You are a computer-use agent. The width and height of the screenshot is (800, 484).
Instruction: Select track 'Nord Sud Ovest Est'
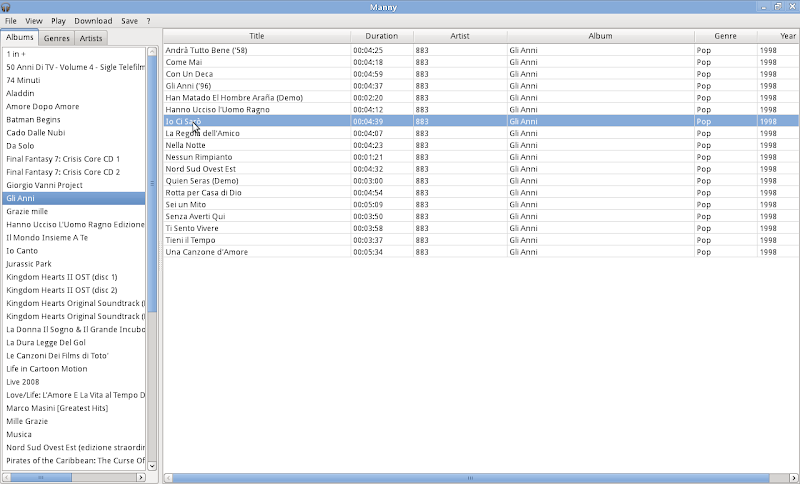(x=201, y=169)
